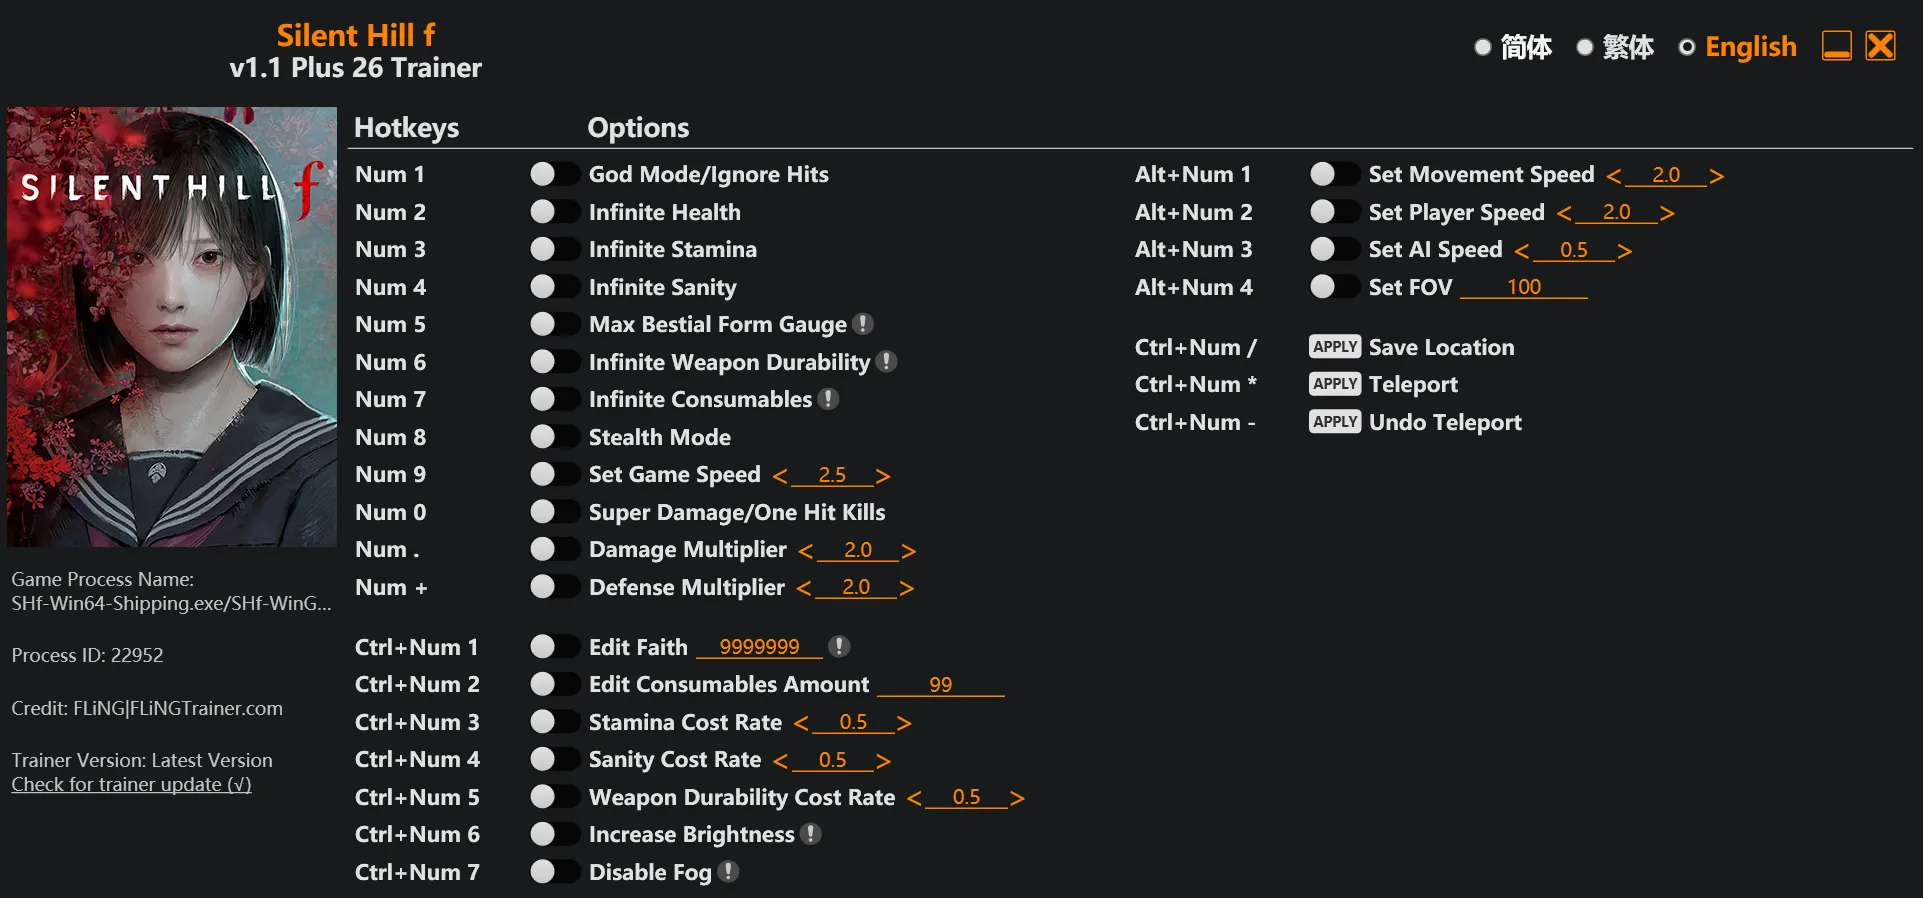
Task: Increase Set Movement Speed with right arrow
Action: coord(1716,176)
